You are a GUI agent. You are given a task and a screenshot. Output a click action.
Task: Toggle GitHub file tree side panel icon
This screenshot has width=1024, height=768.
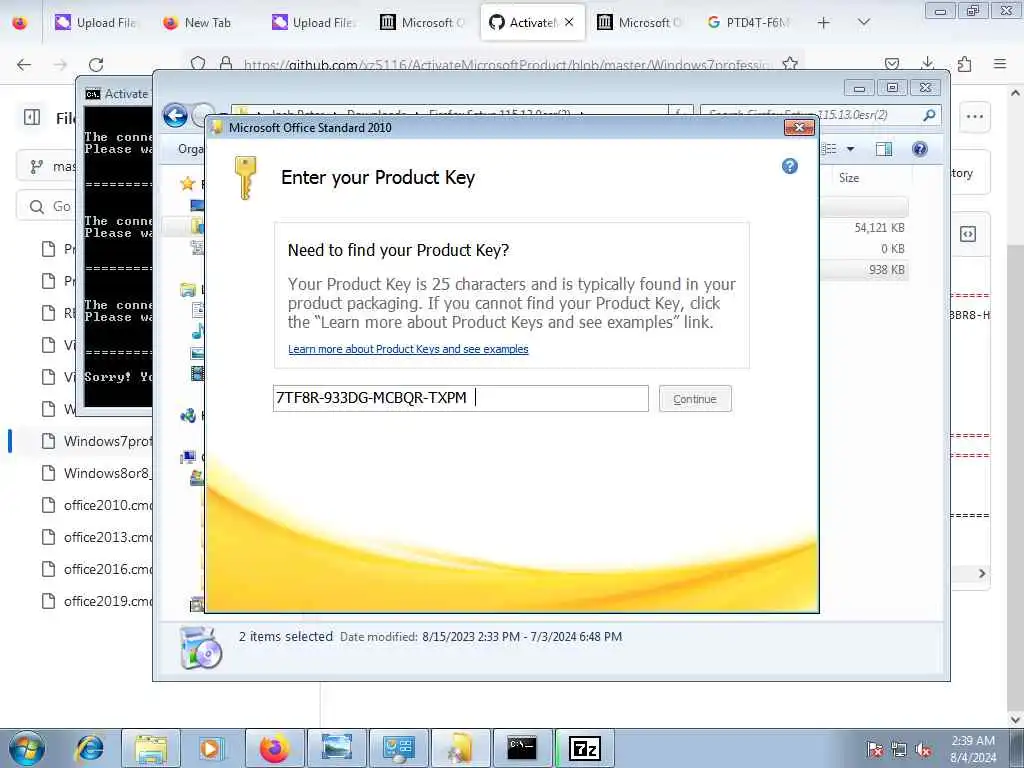pyautogui.click(x=32, y=117)
